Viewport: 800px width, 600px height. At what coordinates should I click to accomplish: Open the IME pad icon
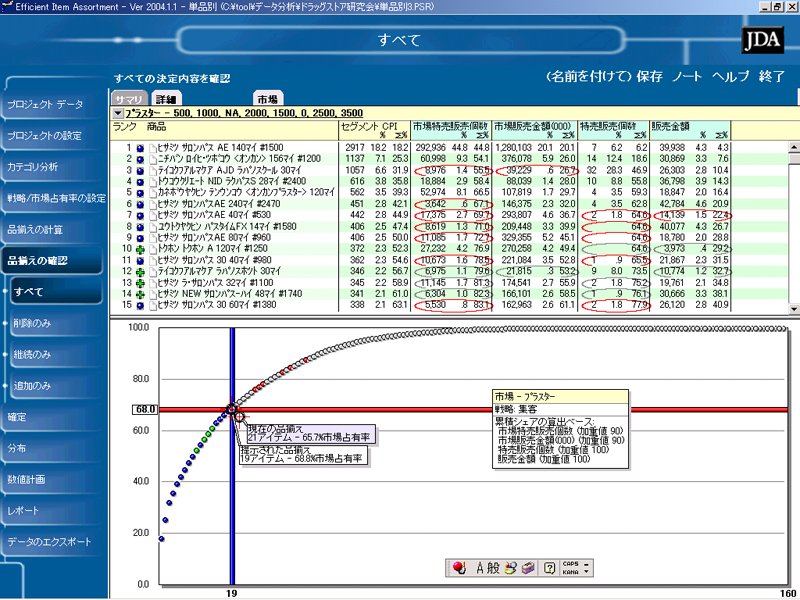coord(510,568)
